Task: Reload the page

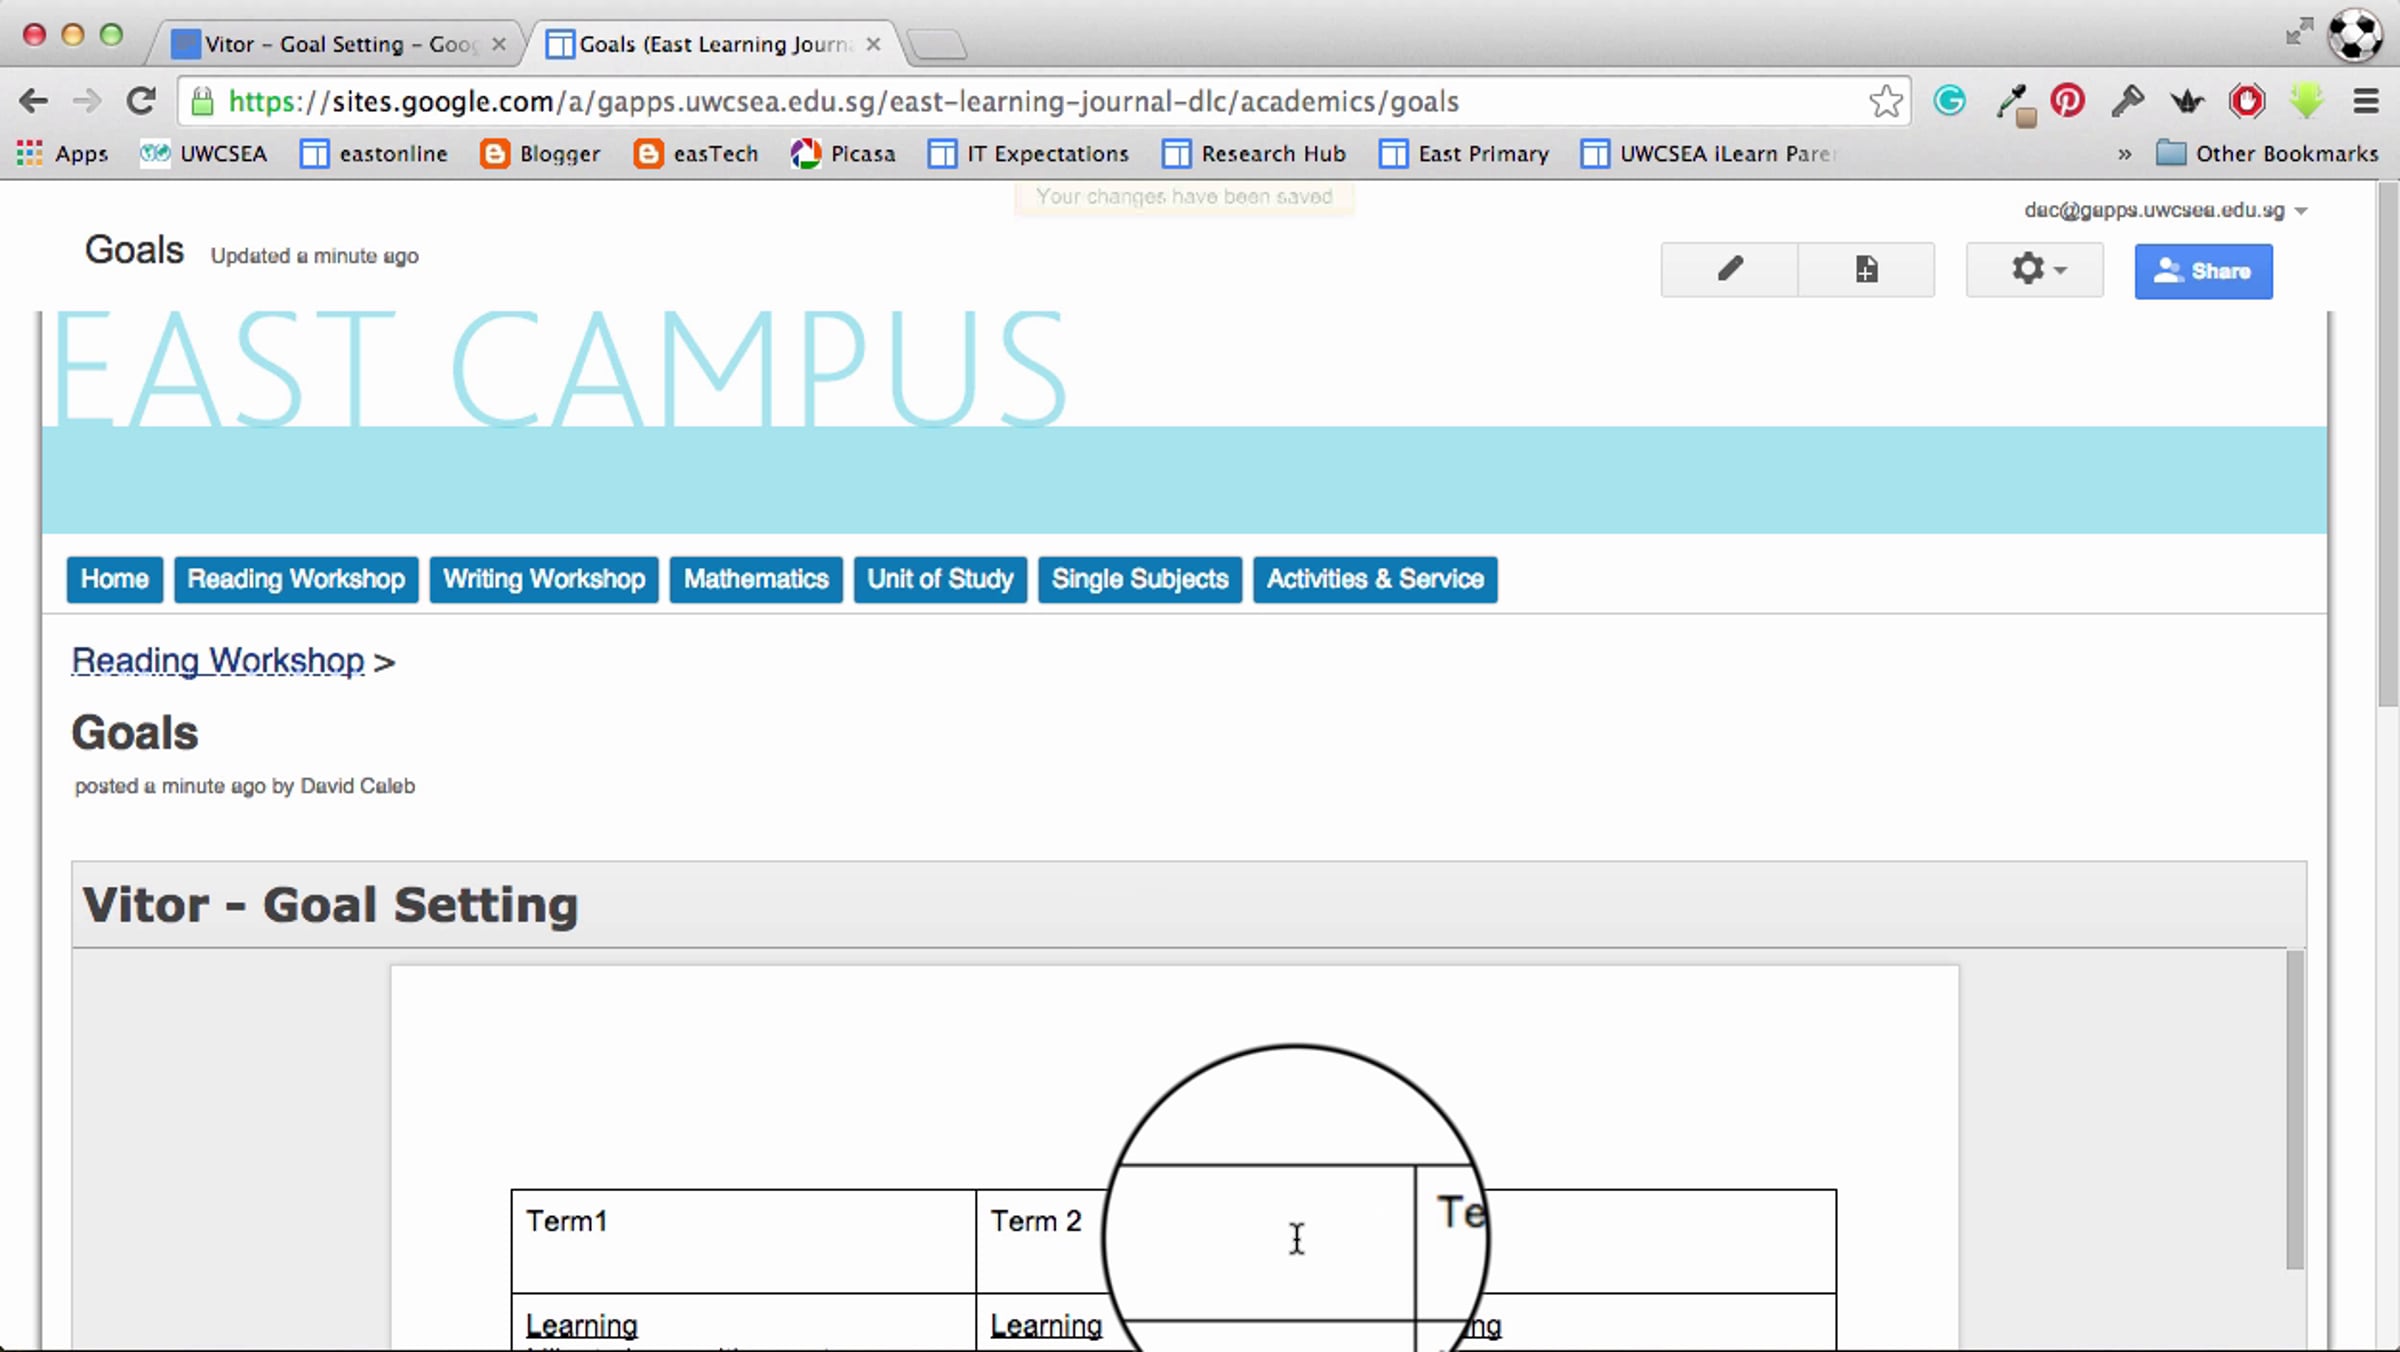Action: pyautogui.click(x=141, y=101)
